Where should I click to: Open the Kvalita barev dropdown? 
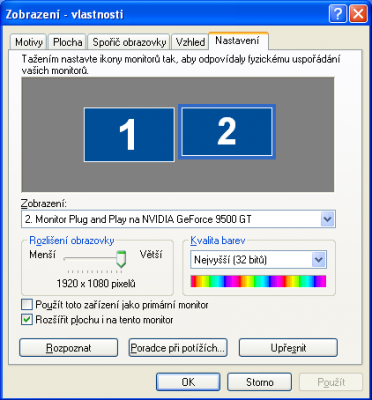(258, 260)
